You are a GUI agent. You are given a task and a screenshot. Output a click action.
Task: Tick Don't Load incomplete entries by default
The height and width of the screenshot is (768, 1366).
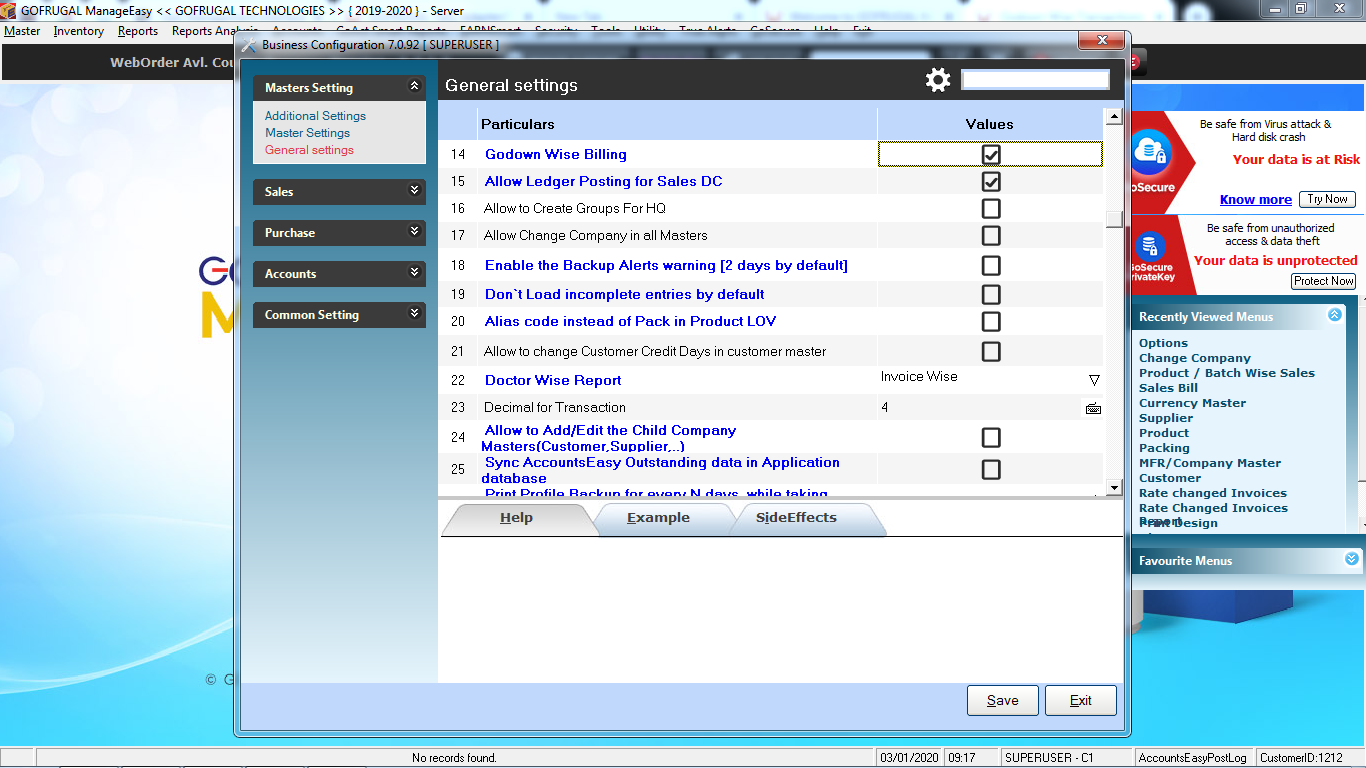click(x=991, y=295)
